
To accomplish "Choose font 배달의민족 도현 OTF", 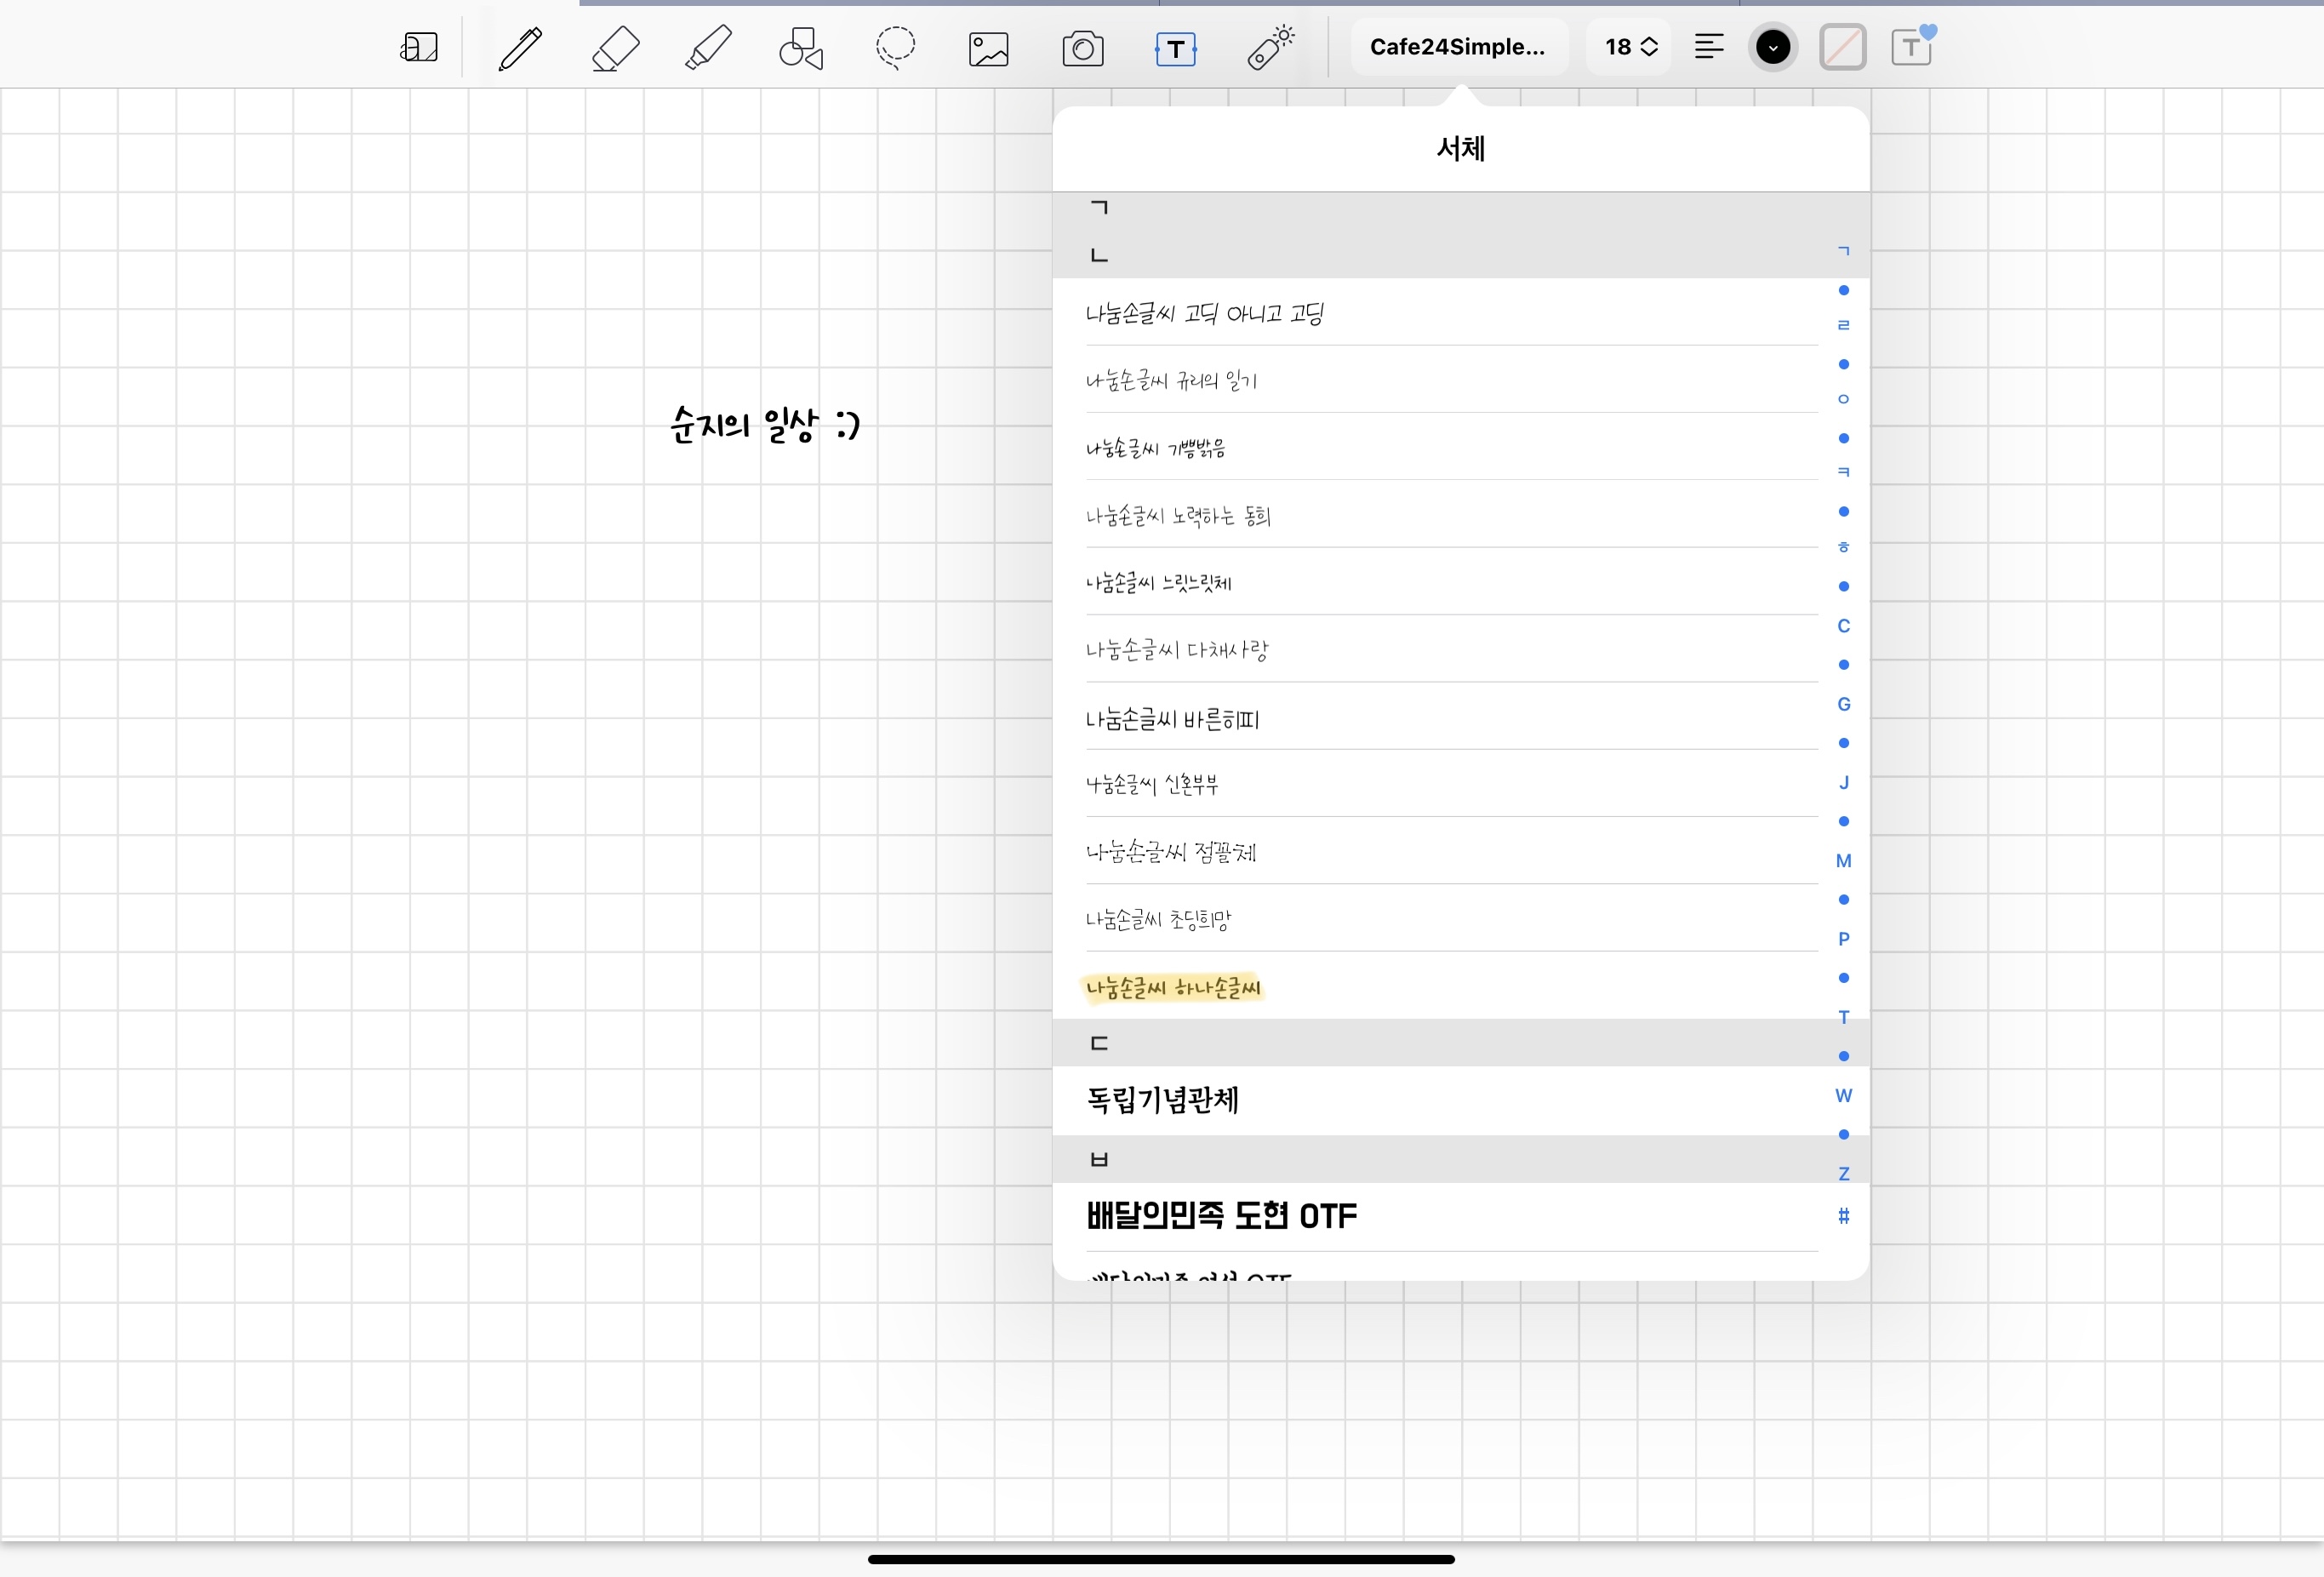I will pos(1221,1216).
